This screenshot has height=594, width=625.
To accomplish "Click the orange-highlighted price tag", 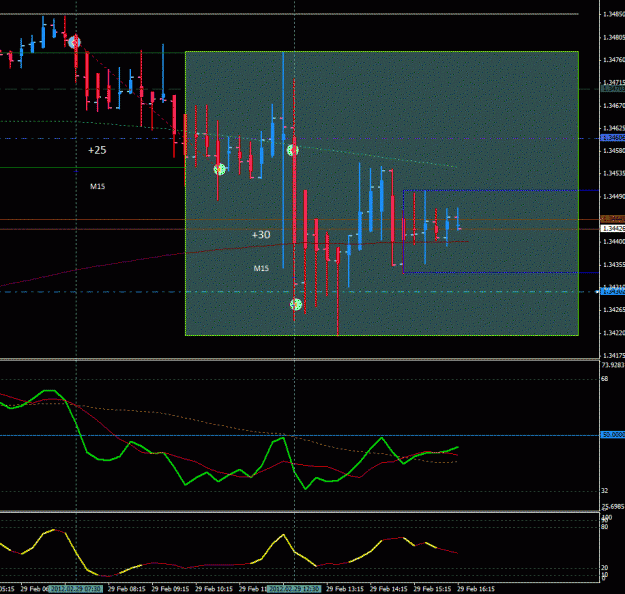I will pos(613,219).
